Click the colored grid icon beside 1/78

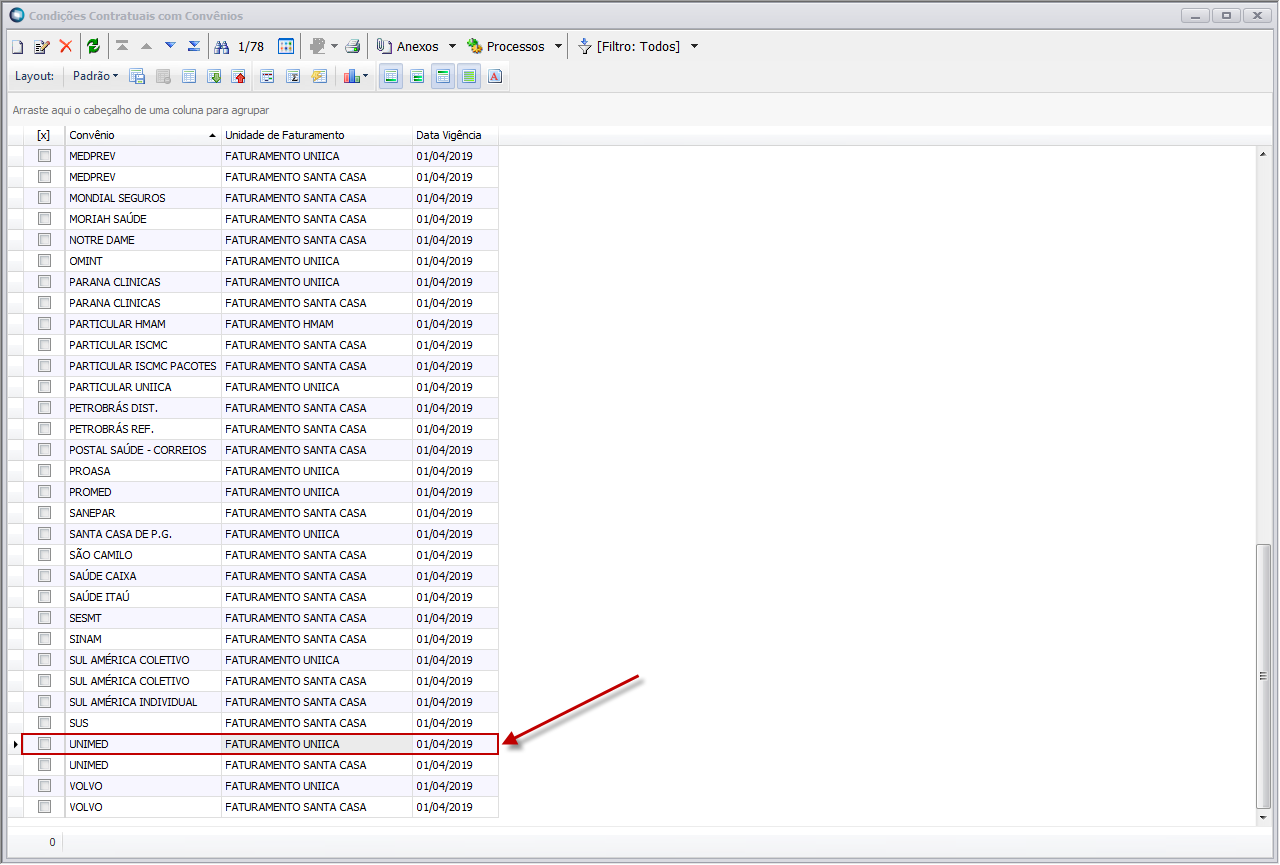(x=286, y=46)
